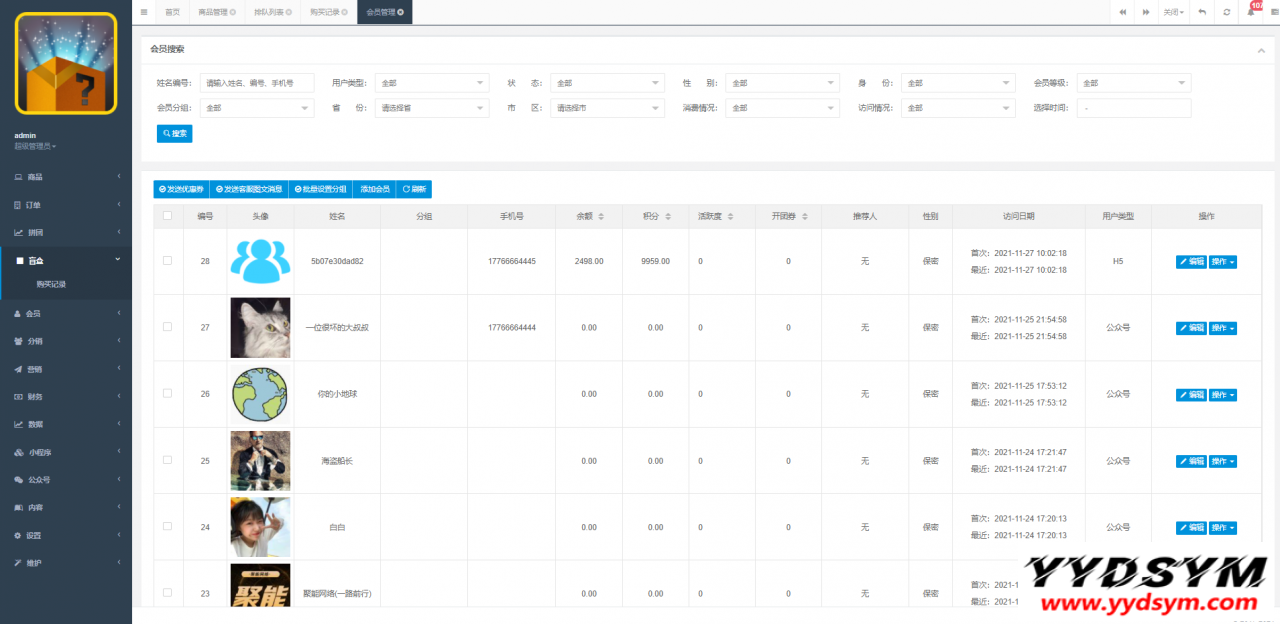1280x624 pixels.
Task: Open 操作 dropdown for member 27
Action: tap(1223, 328)
